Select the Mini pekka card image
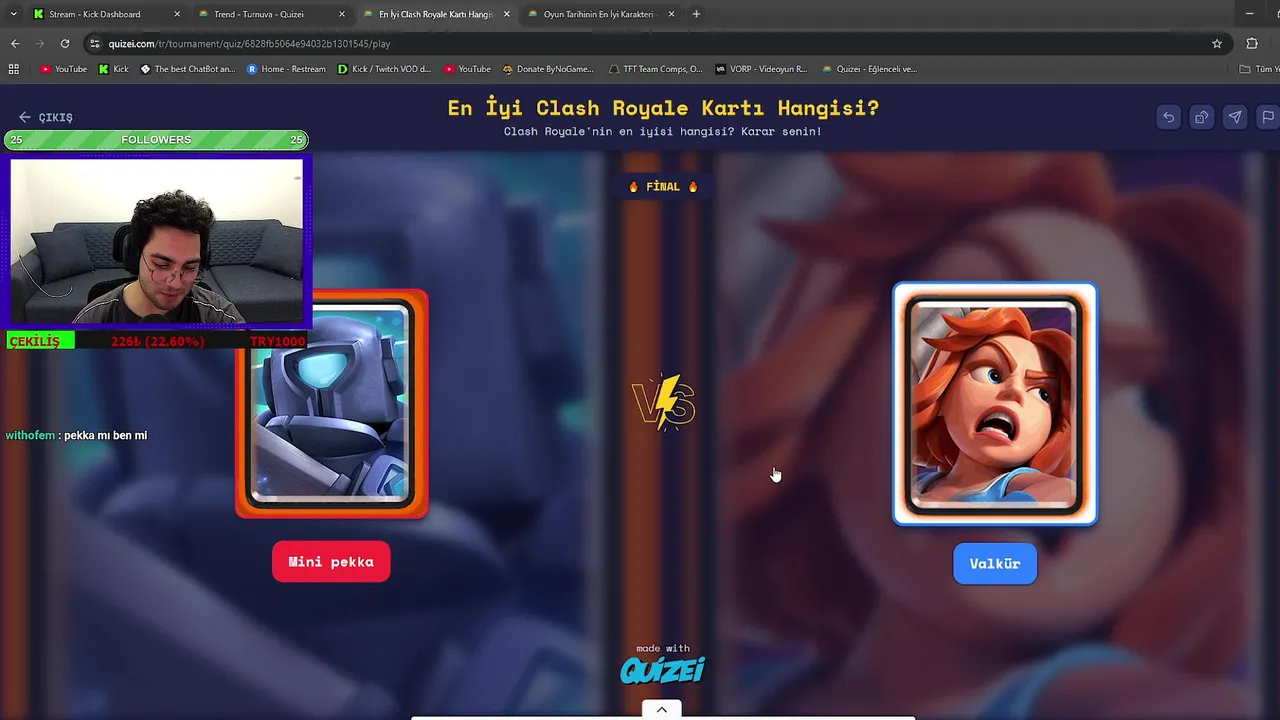 coord(331,404)
